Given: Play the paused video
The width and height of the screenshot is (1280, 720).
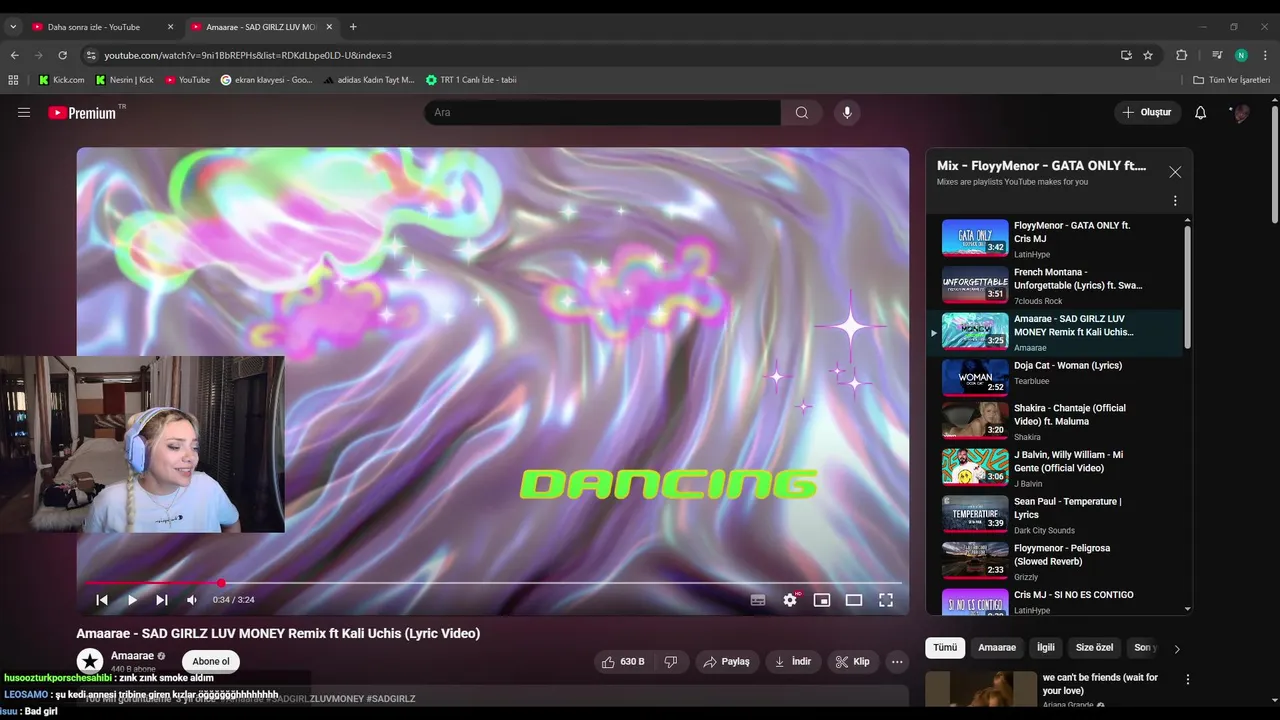Looking at the screenshot, I should click(x=132, y=600).
